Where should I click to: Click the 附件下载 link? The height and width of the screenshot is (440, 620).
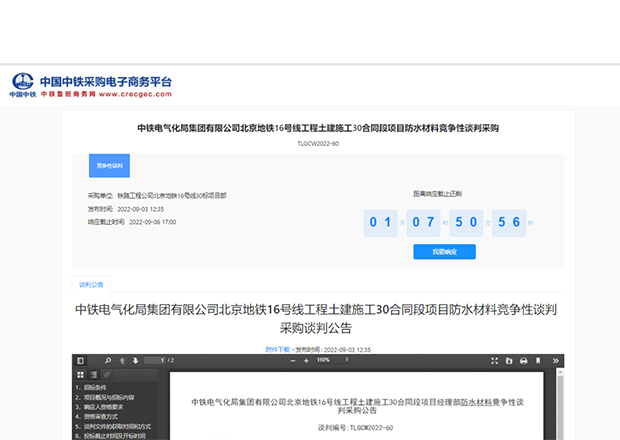point(278,349)
